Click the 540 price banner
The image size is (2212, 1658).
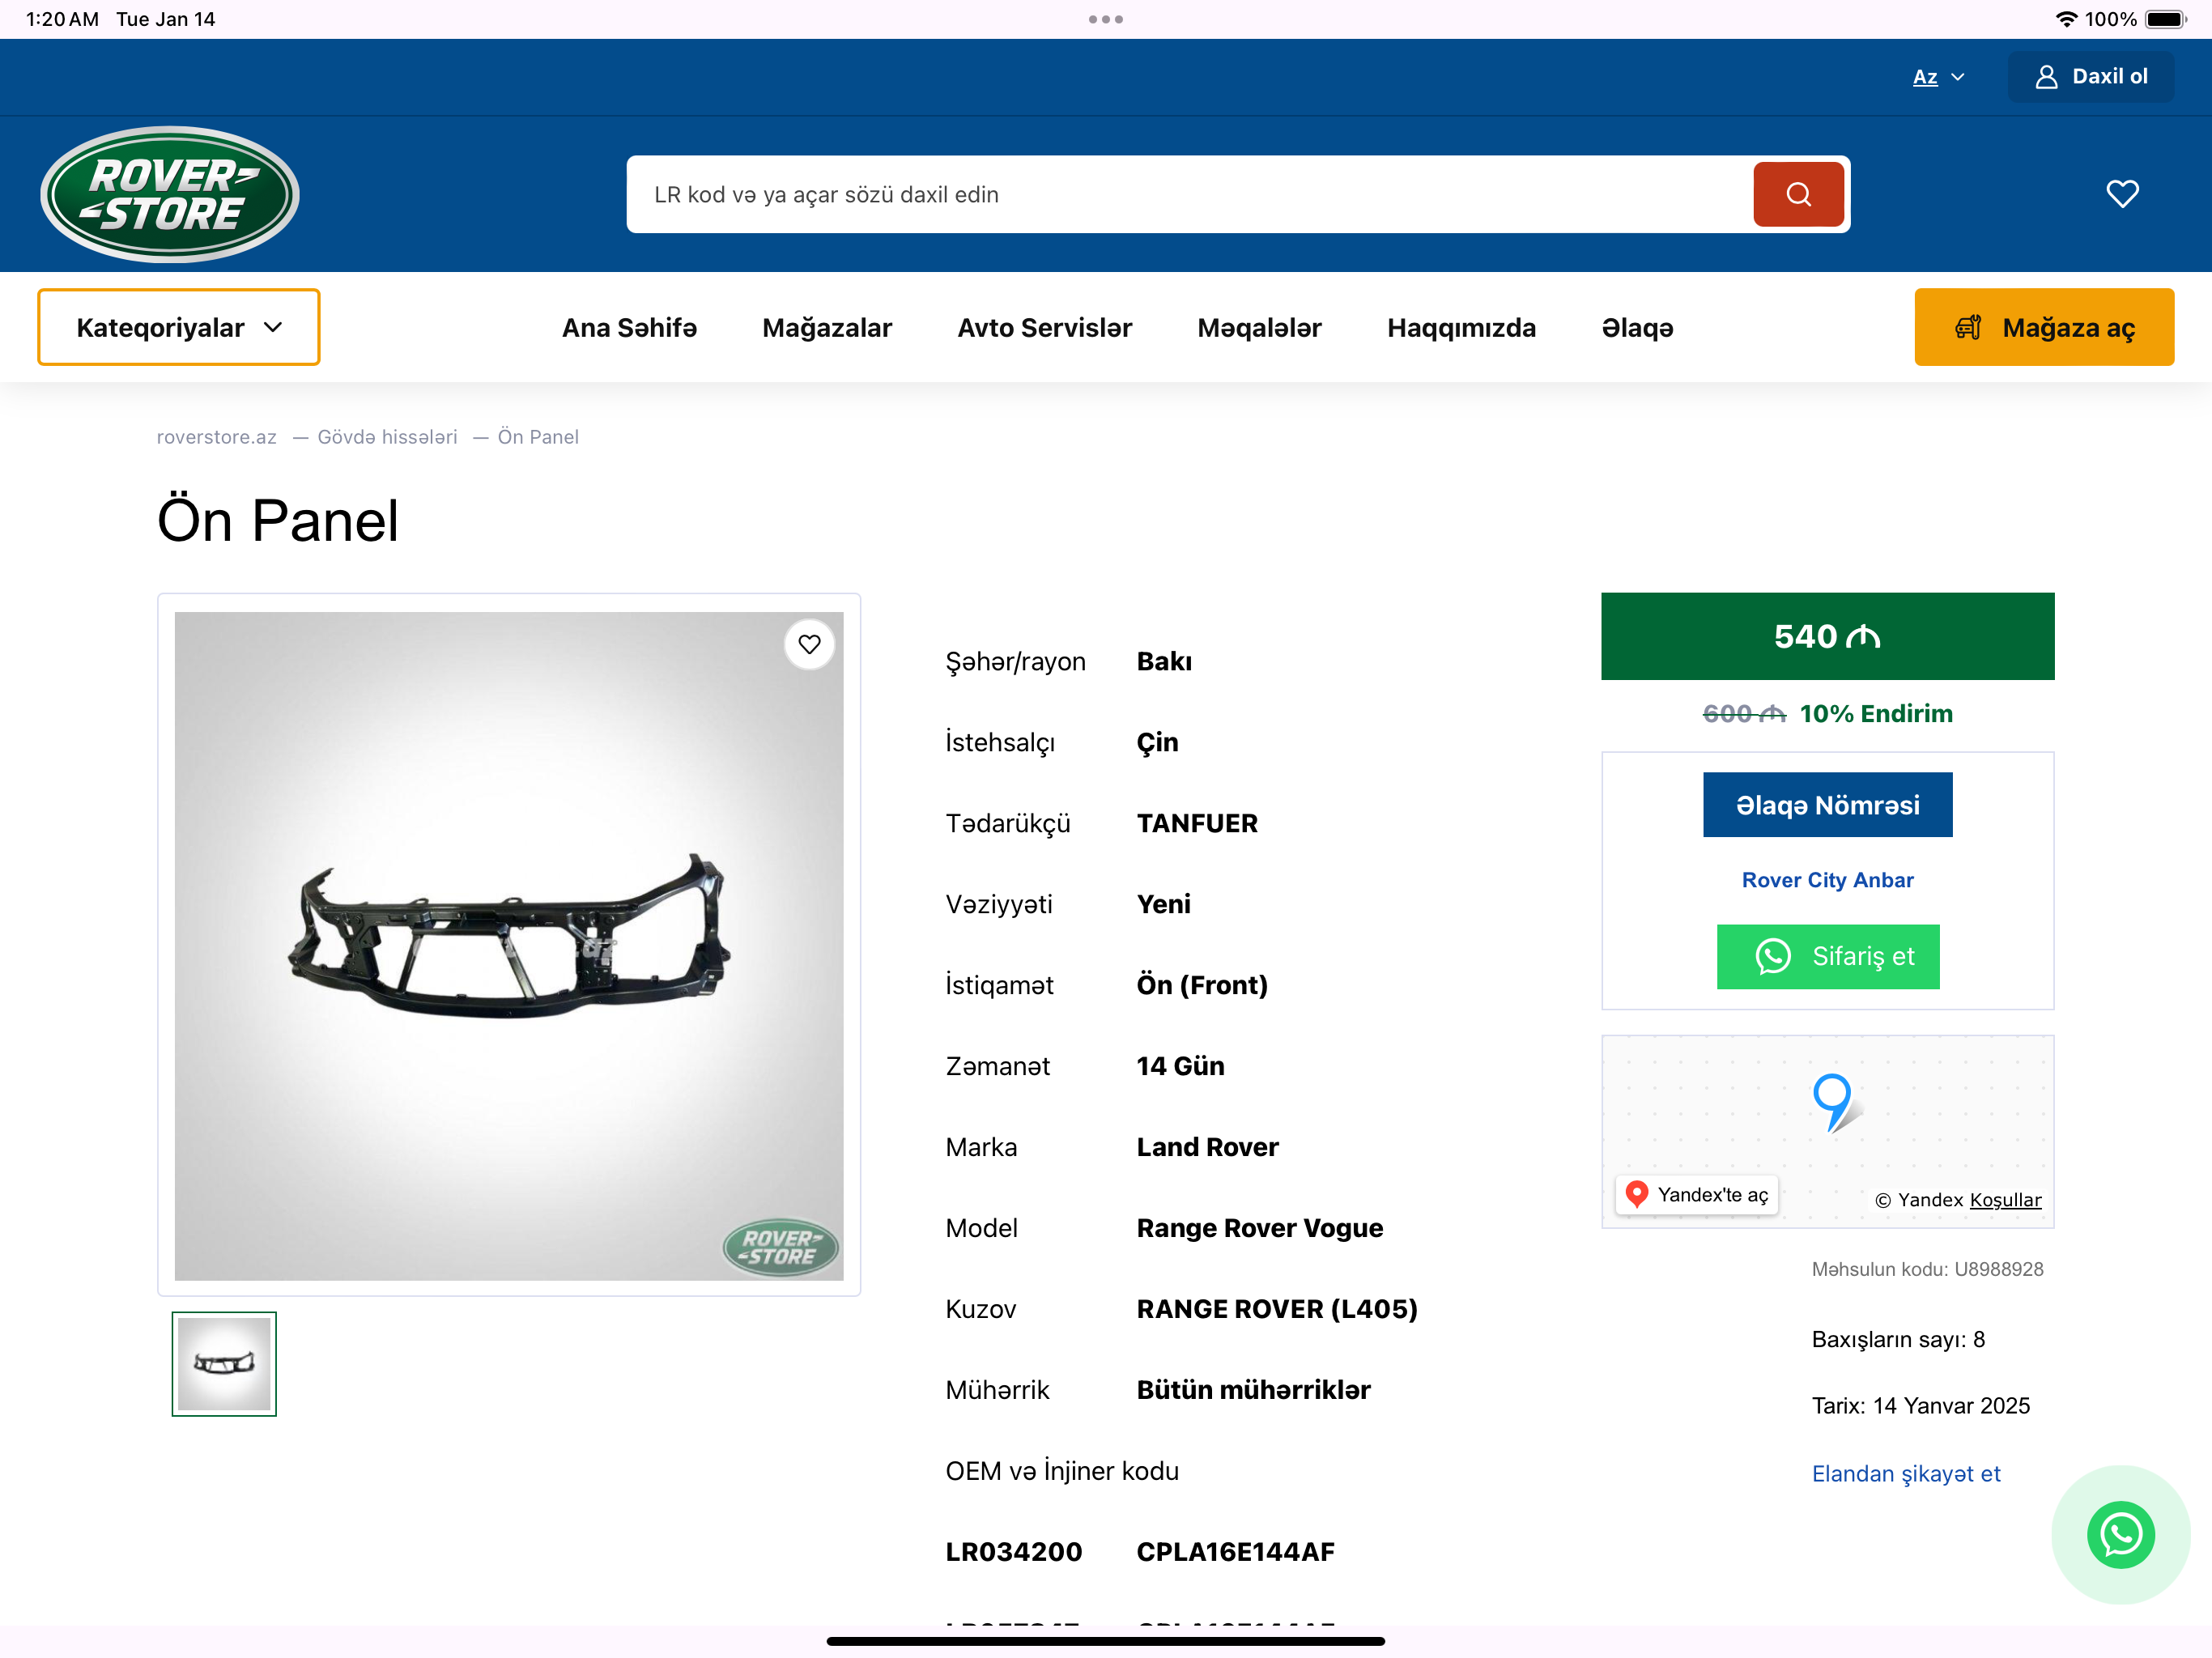tap(1827, 636)
